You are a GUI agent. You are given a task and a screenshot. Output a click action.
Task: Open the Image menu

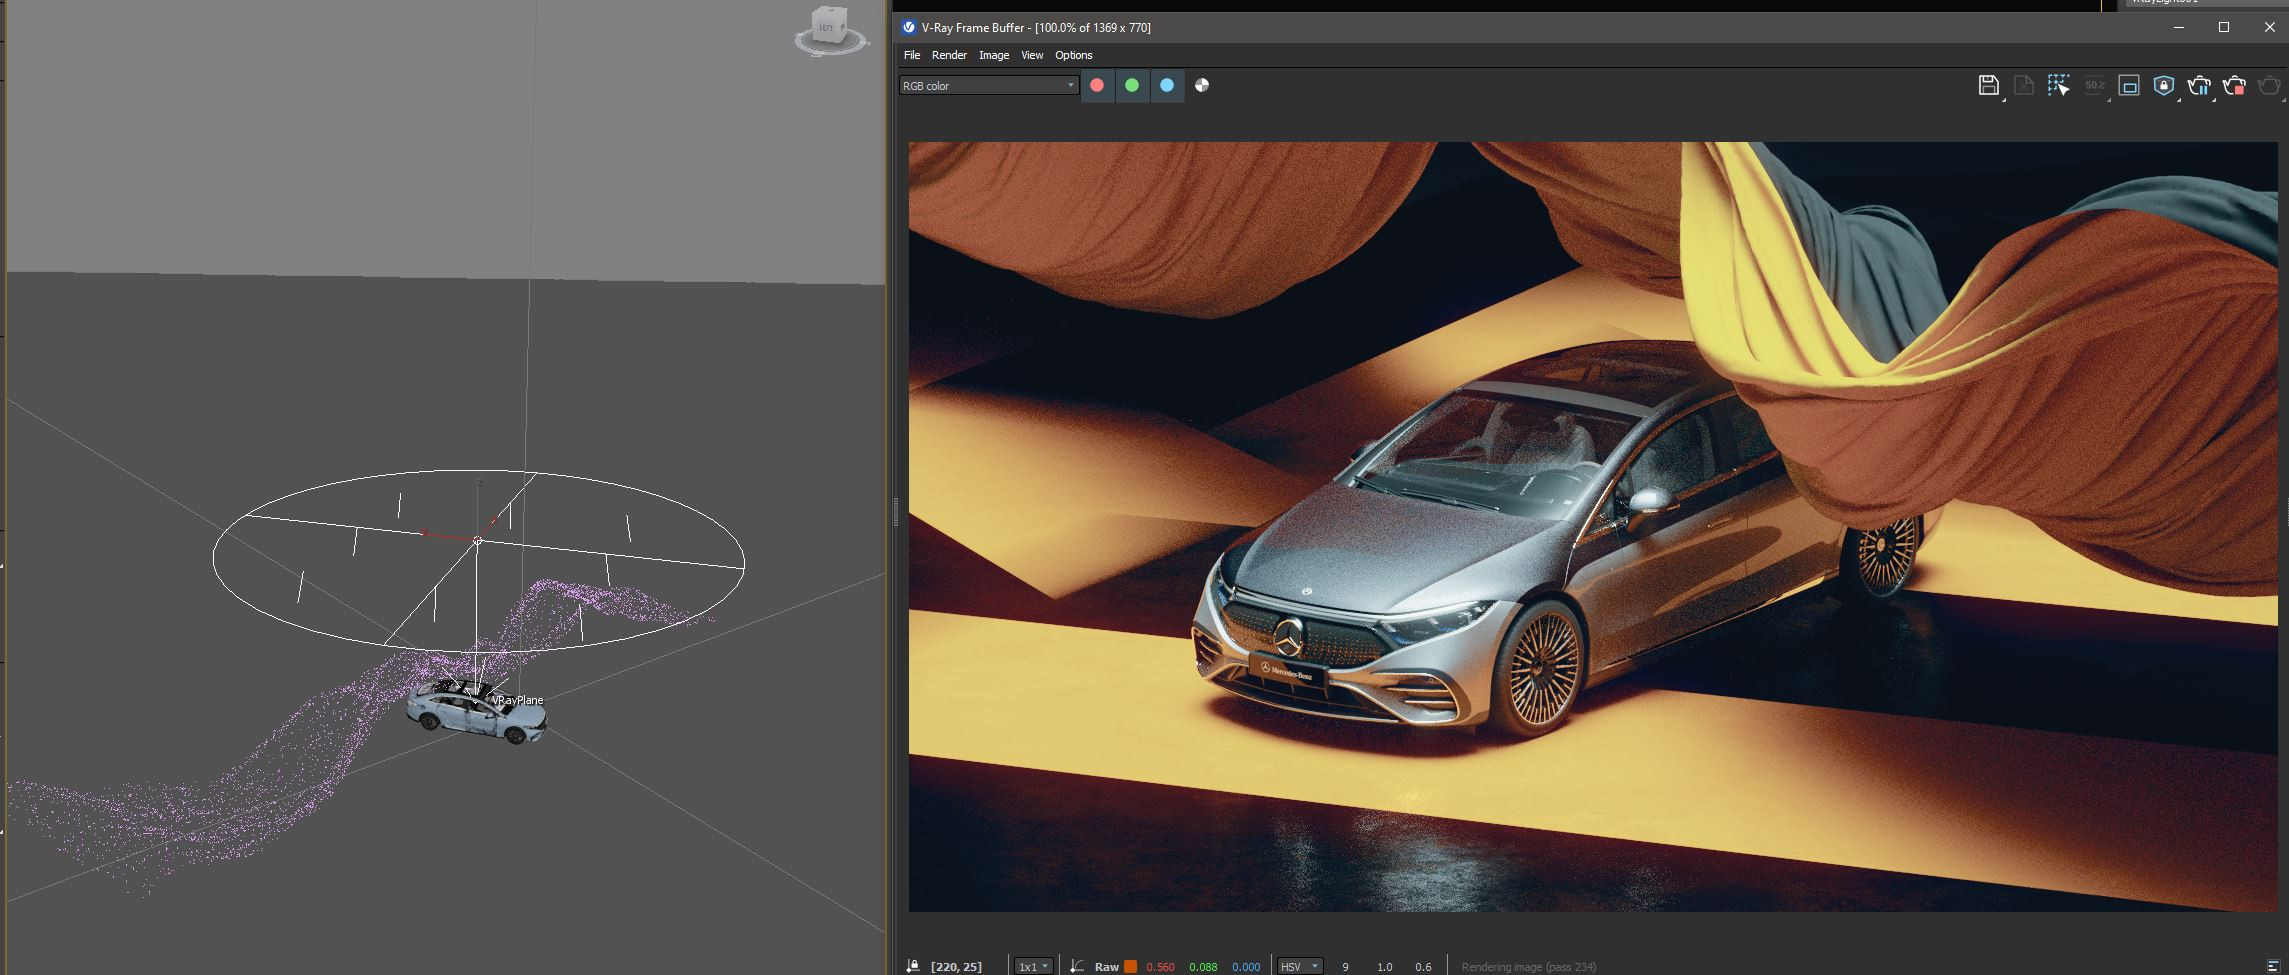pos(993,55)
